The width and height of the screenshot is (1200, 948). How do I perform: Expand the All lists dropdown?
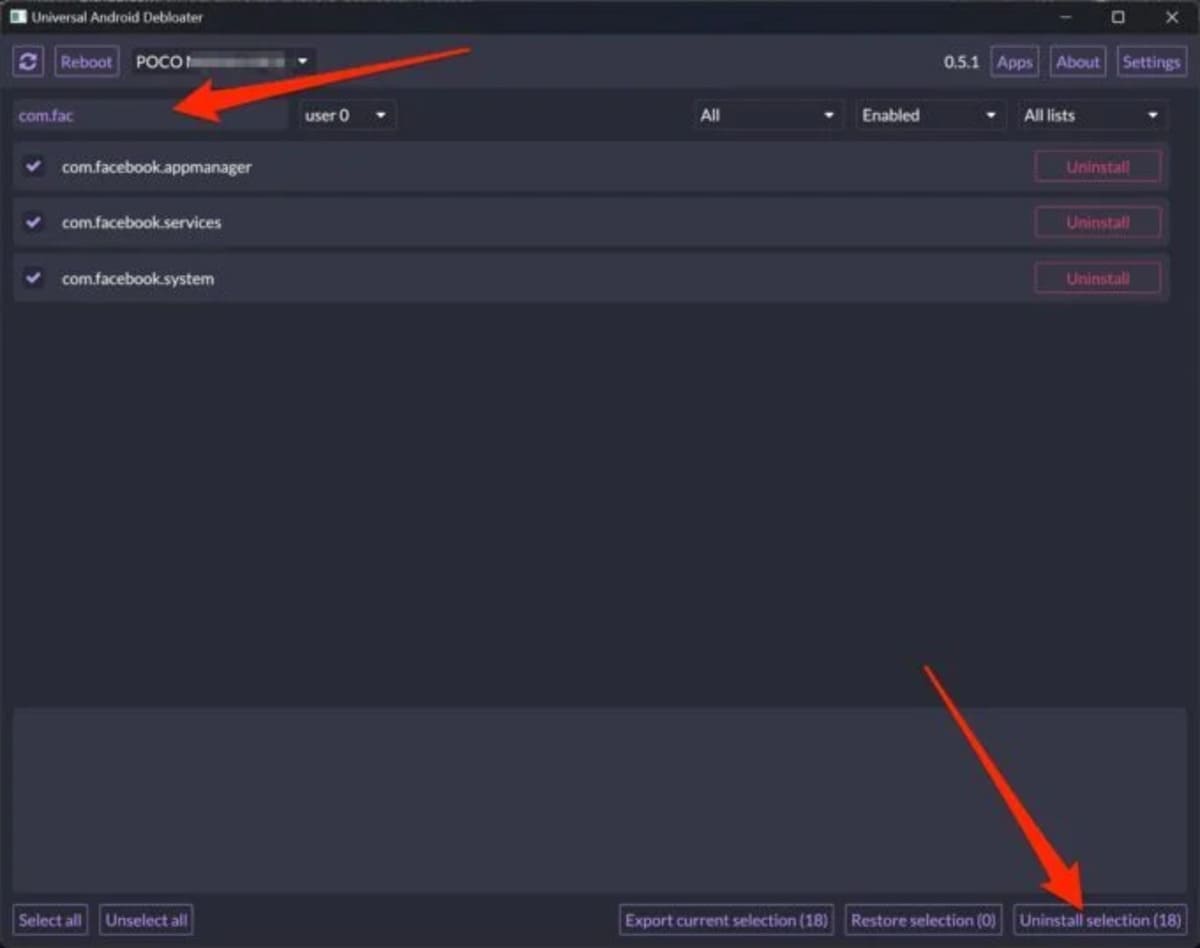click(1092, 115)
